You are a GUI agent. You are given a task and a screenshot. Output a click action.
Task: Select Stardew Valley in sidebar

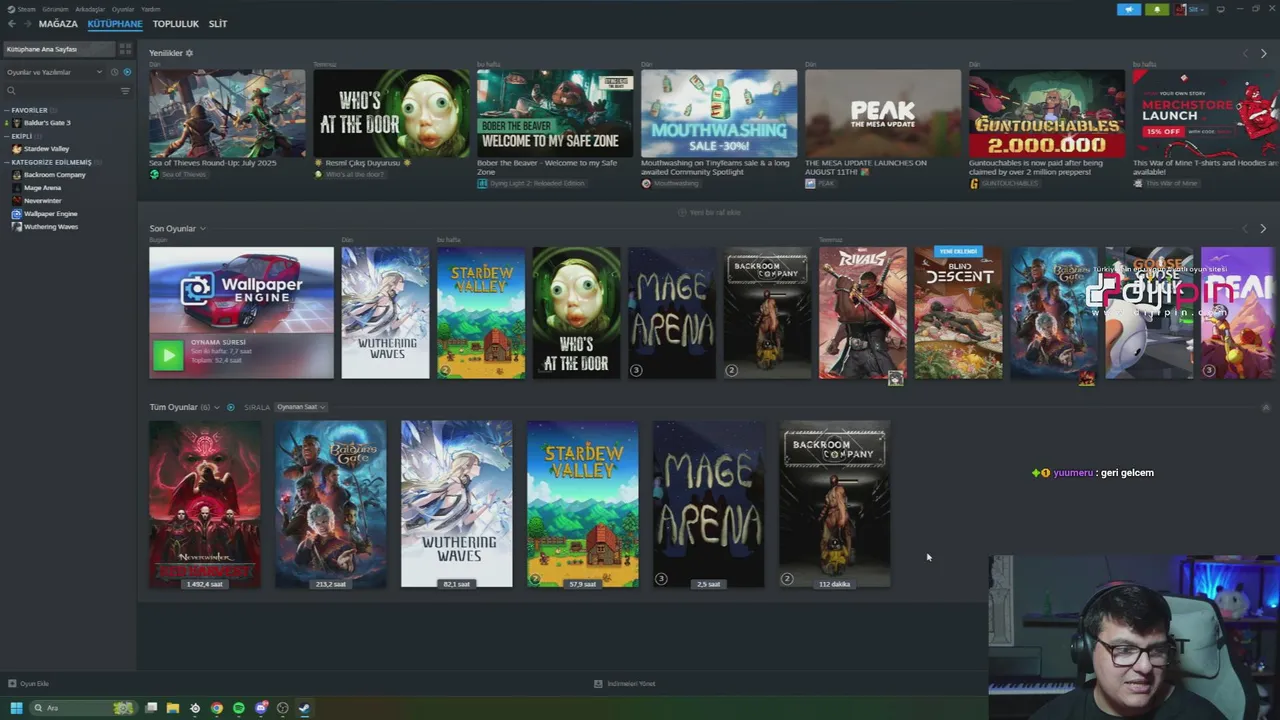(x=46, y=149)
